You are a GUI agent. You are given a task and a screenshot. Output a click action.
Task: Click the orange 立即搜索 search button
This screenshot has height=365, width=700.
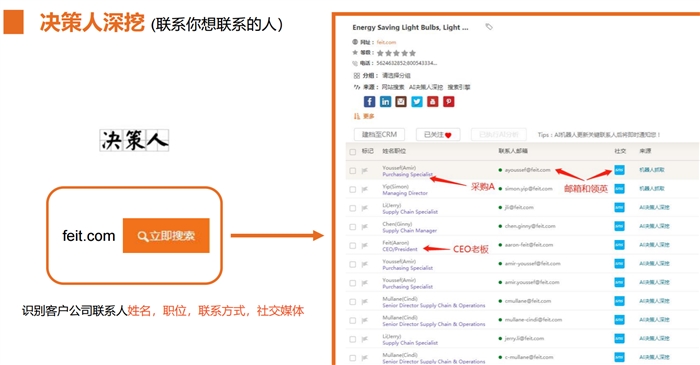(x=166, y=236)
